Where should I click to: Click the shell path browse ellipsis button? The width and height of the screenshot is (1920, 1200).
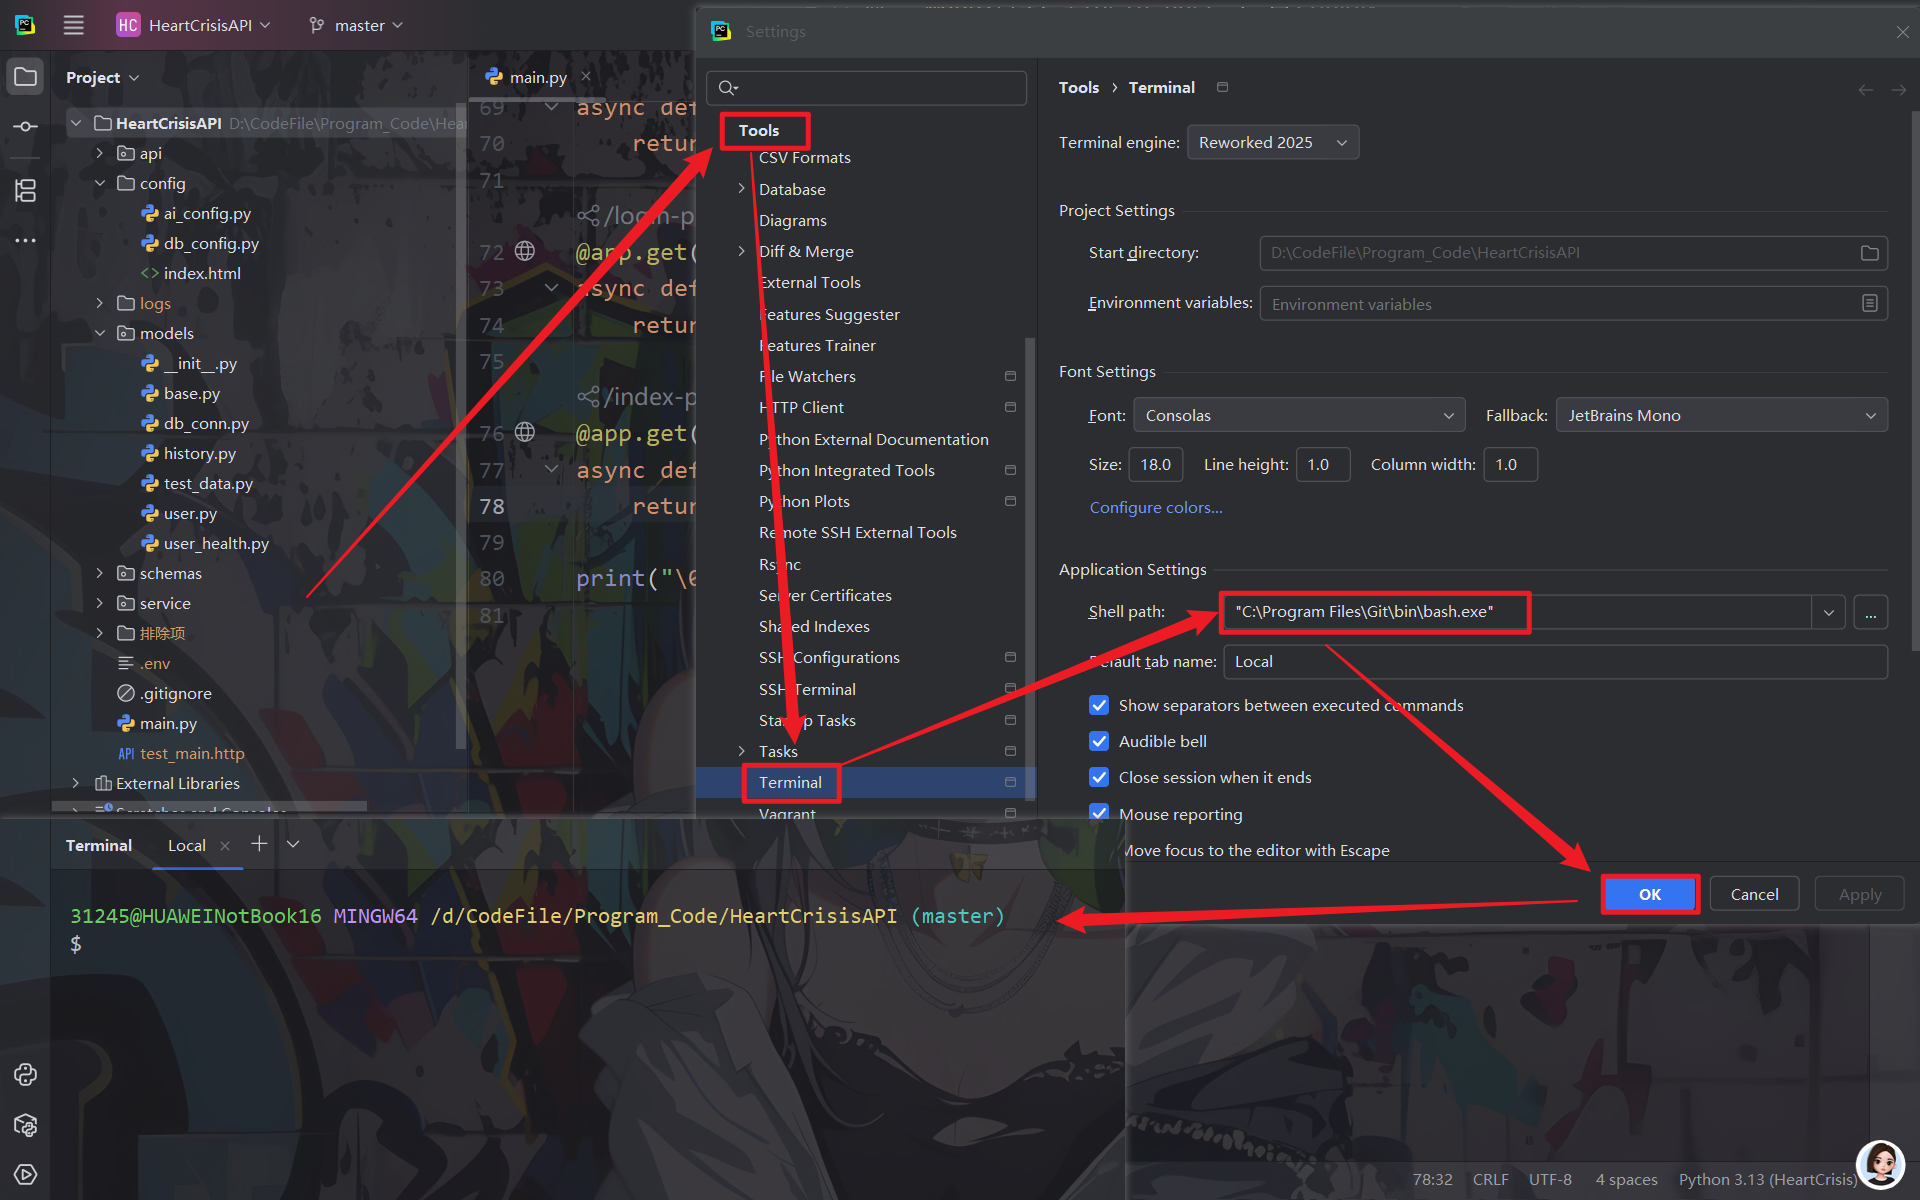coord(1870,612)
